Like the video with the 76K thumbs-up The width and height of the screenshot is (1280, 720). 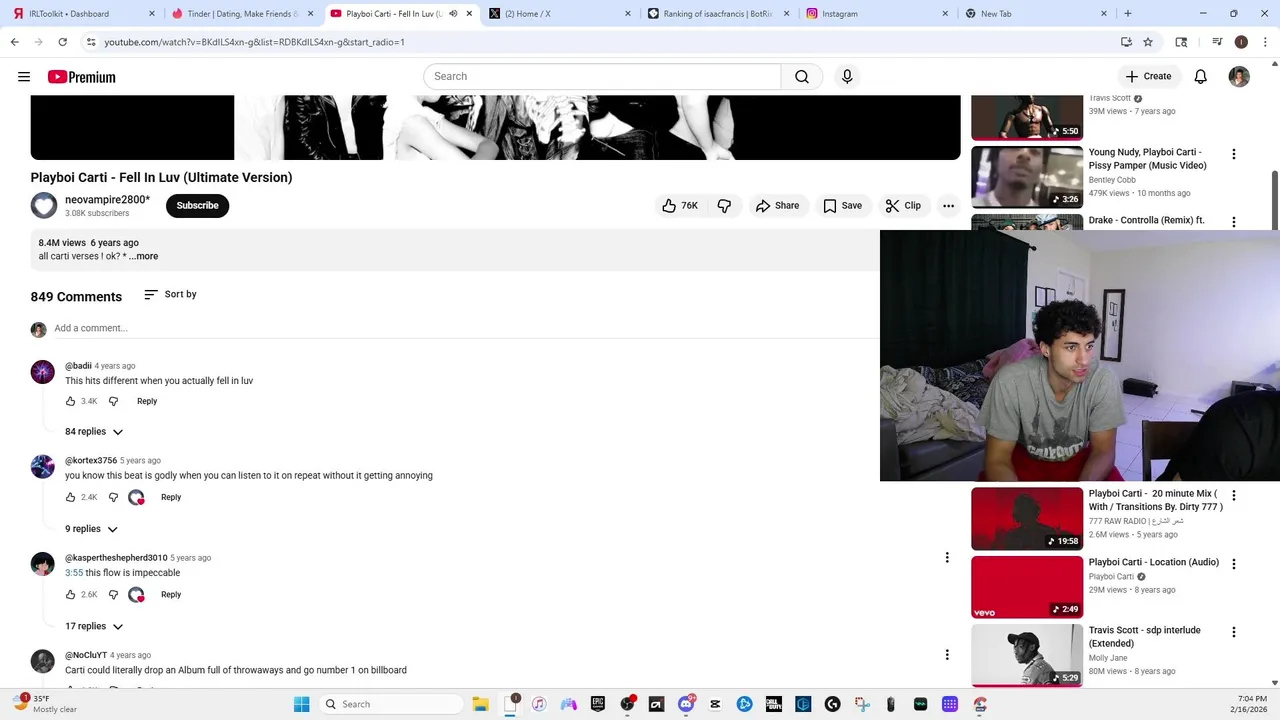(680, 206)
